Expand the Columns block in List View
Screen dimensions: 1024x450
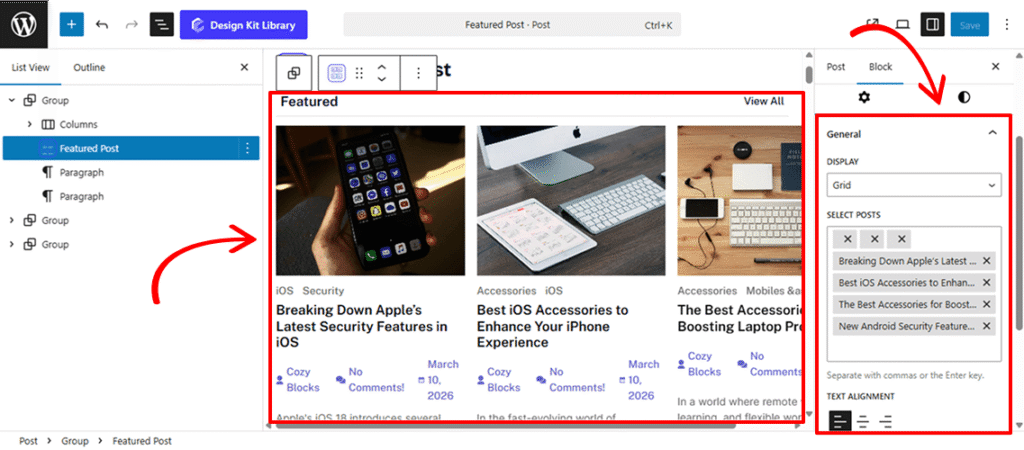click(x=30, y=125)
